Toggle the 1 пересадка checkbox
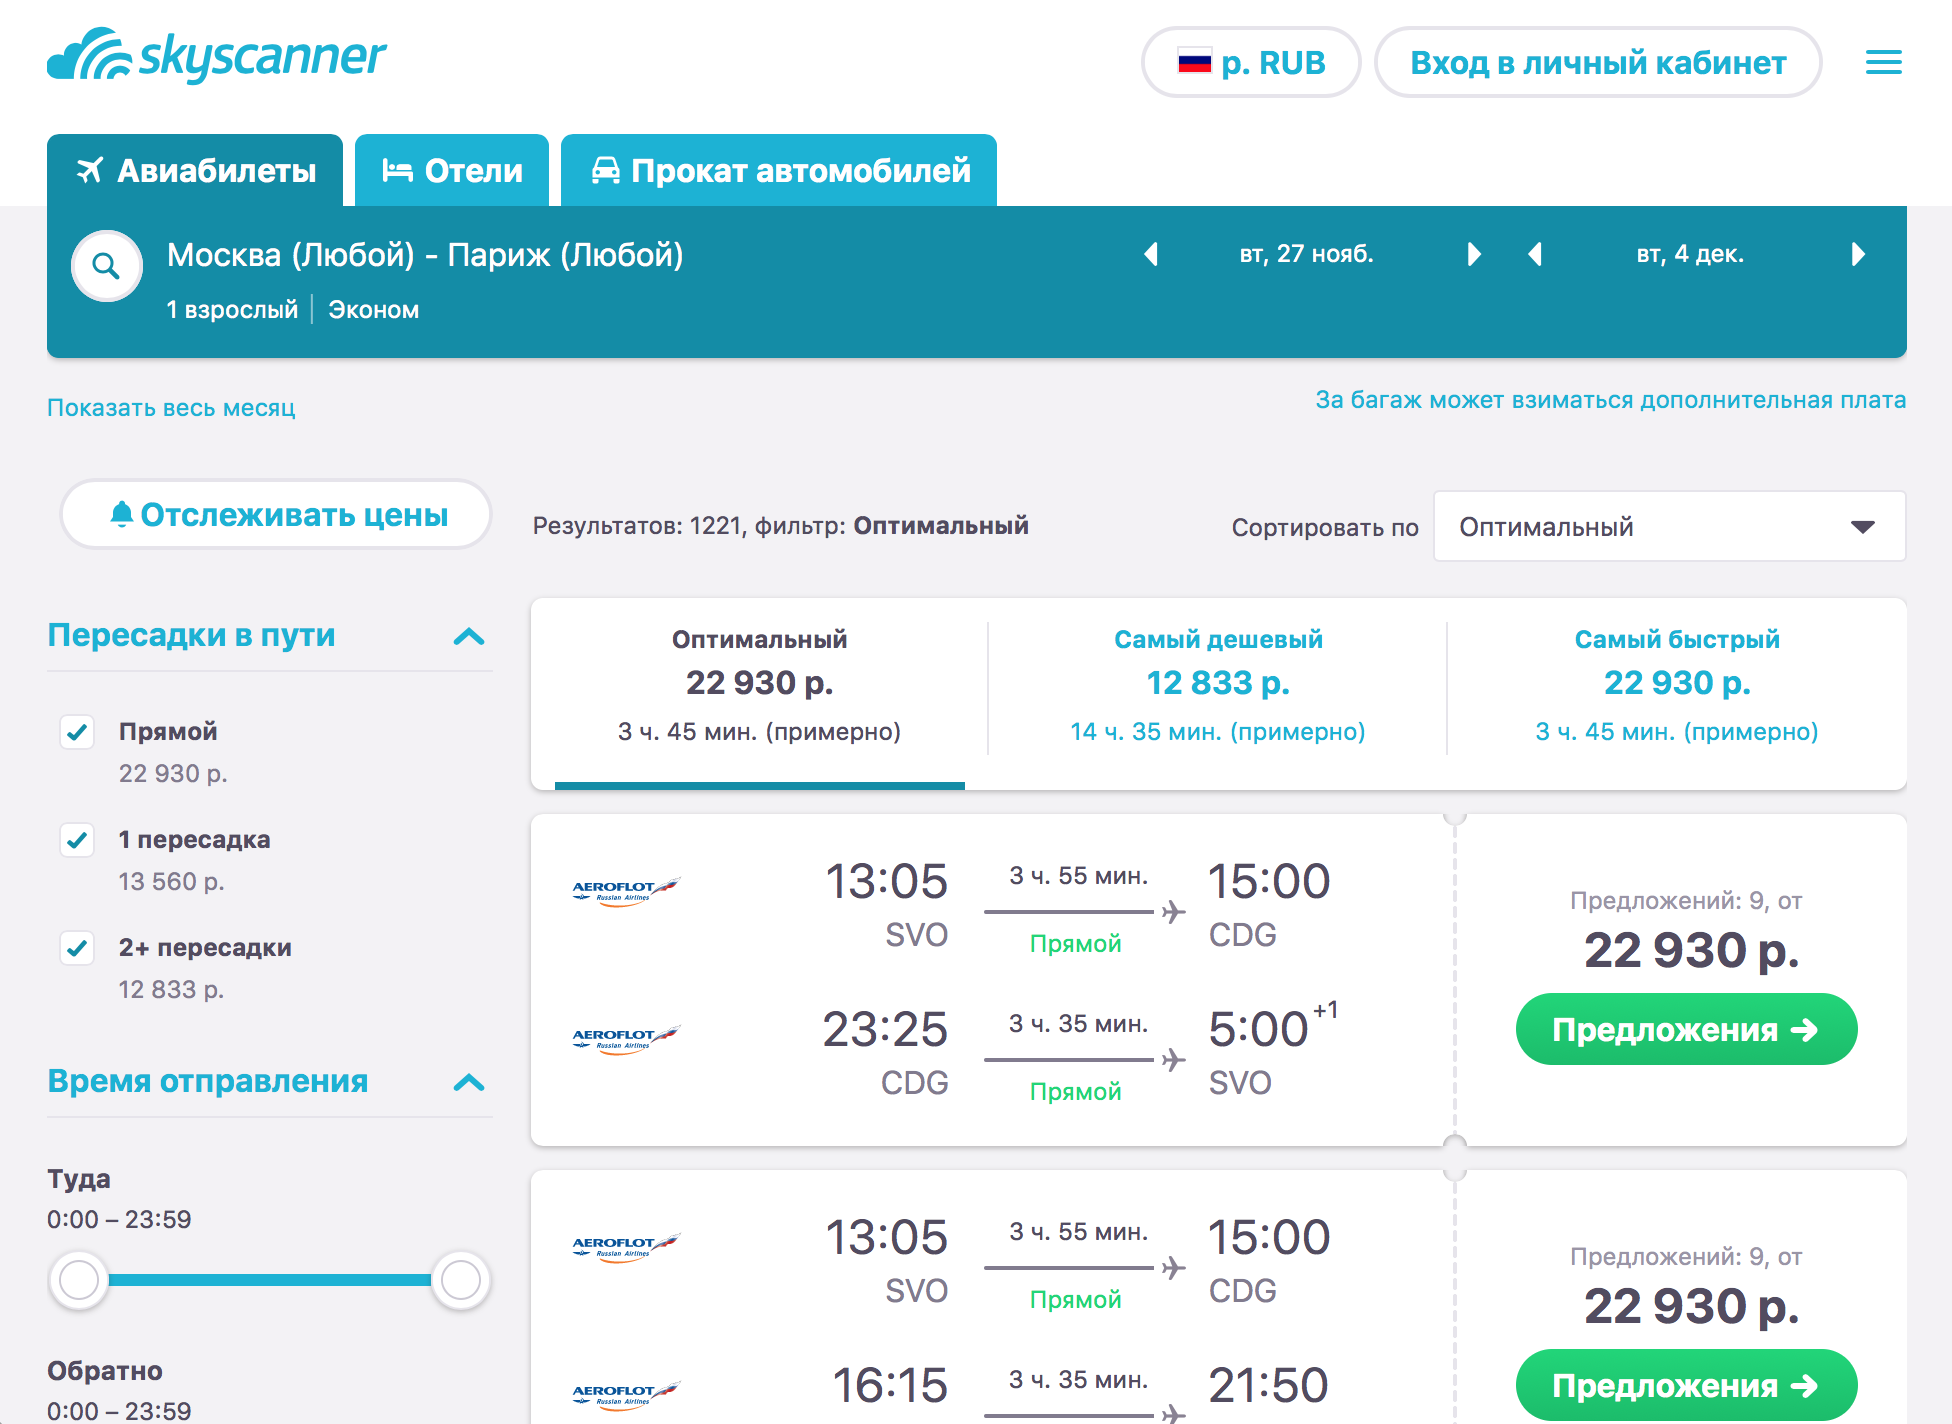This screenshot has height=1424, width=1952. pyautogui.click(x=77, y=840)
